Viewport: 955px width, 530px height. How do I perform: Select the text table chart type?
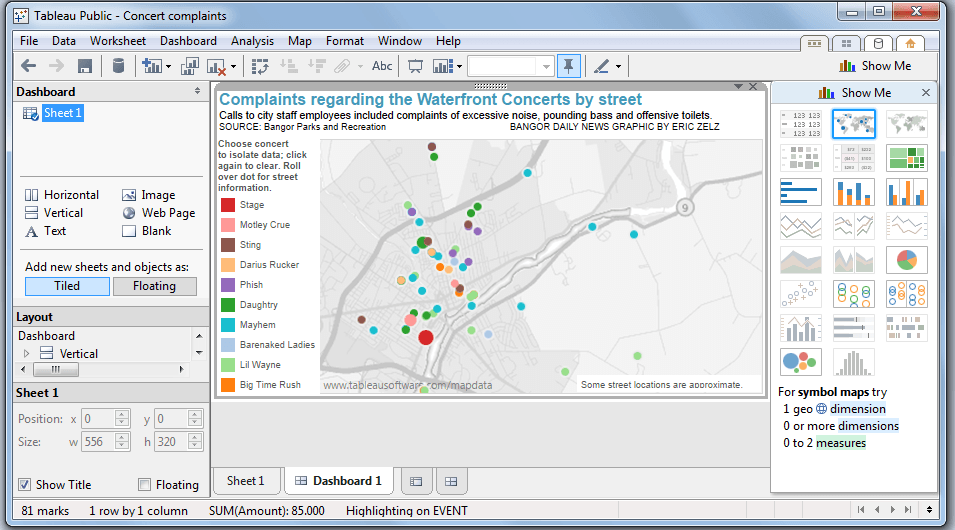(x=801, y=124)
